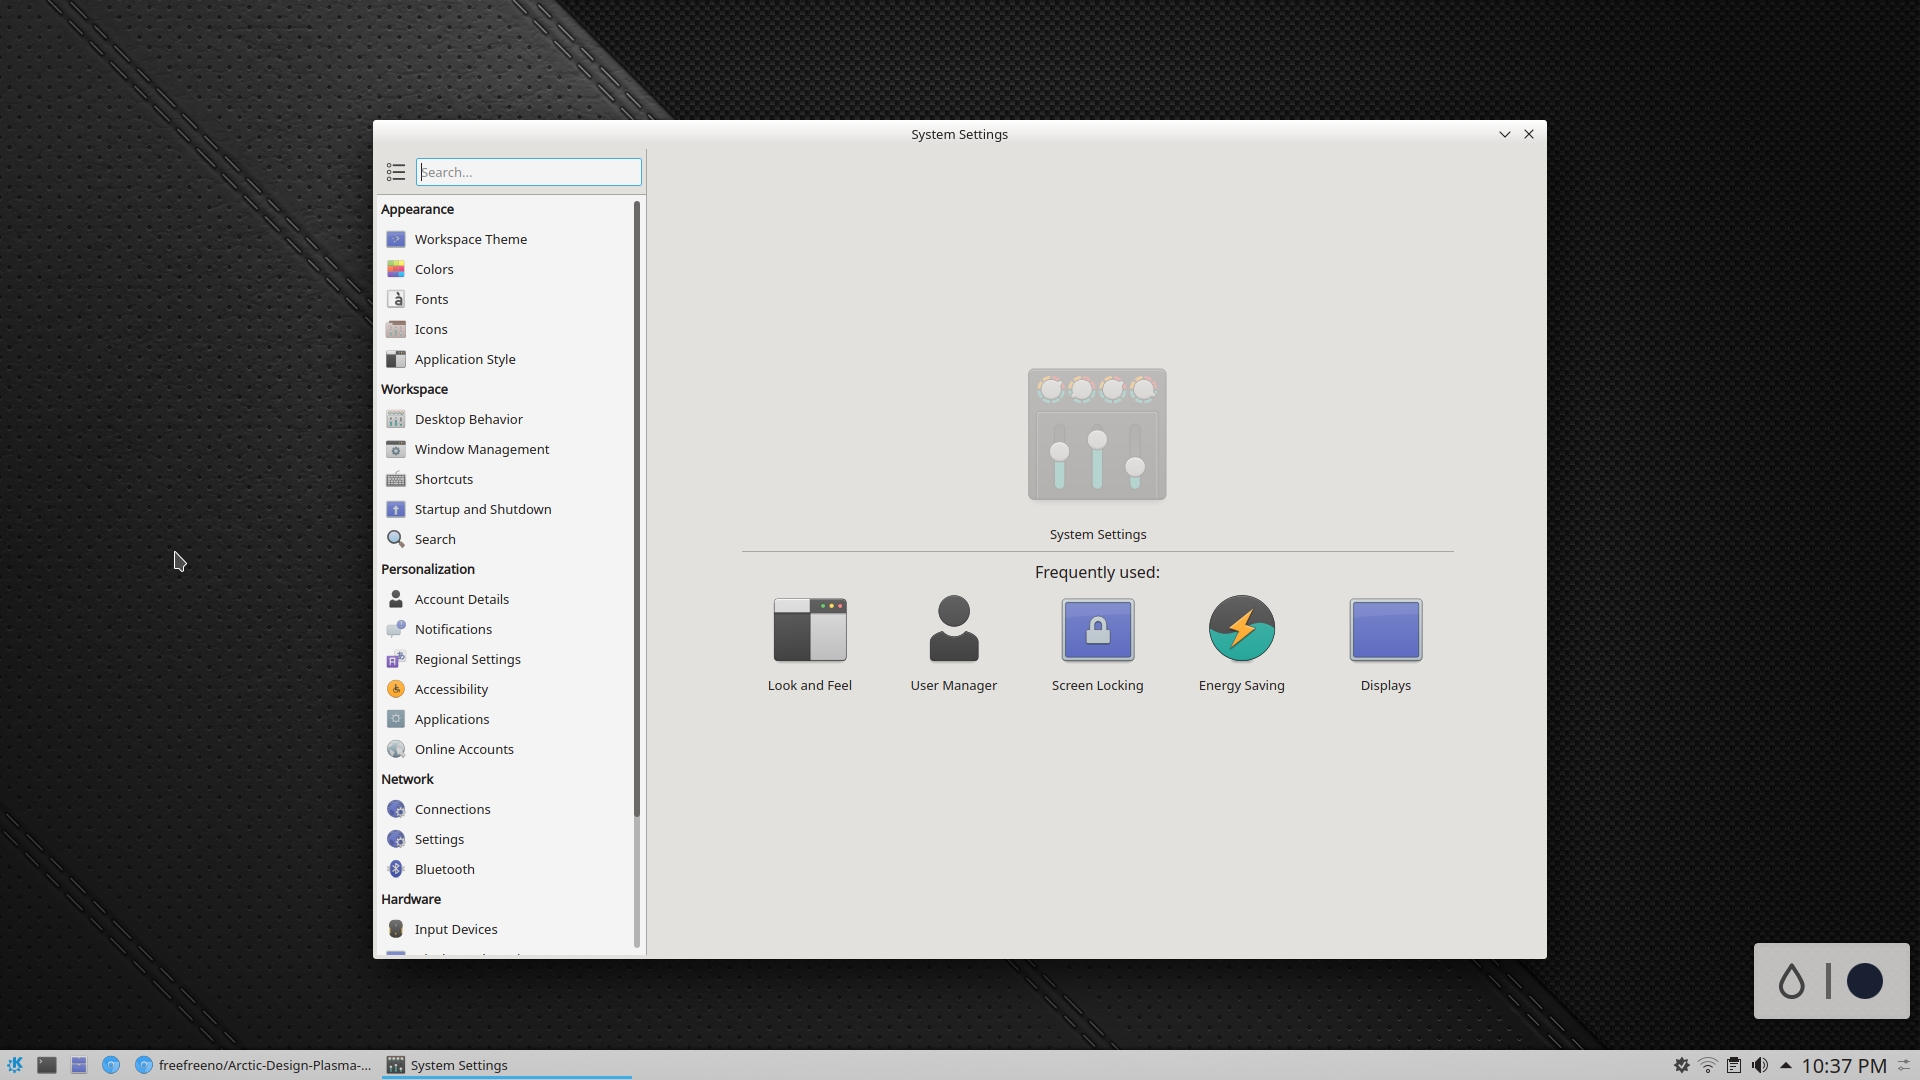This screenshot has height=1080, width=1920.
Task: Open the file manager taskbar icon
Action: tap(79, 1065)
